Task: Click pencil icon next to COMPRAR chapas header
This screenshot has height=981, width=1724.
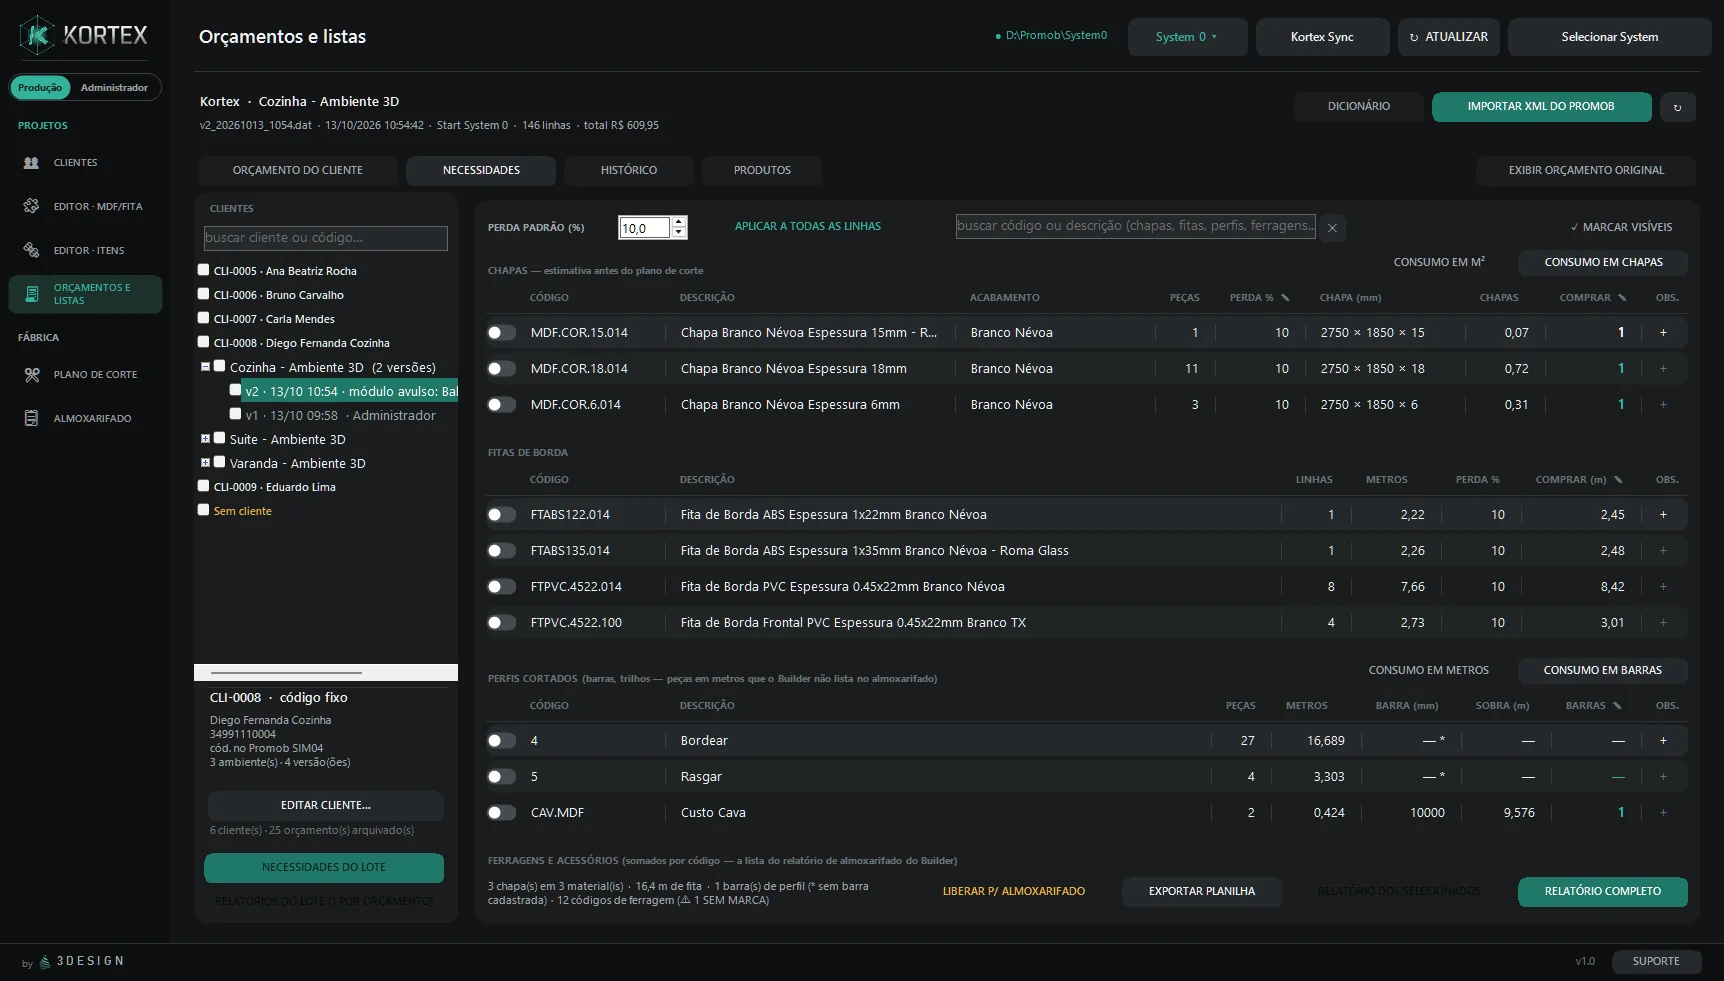Action: point(1622,298)
